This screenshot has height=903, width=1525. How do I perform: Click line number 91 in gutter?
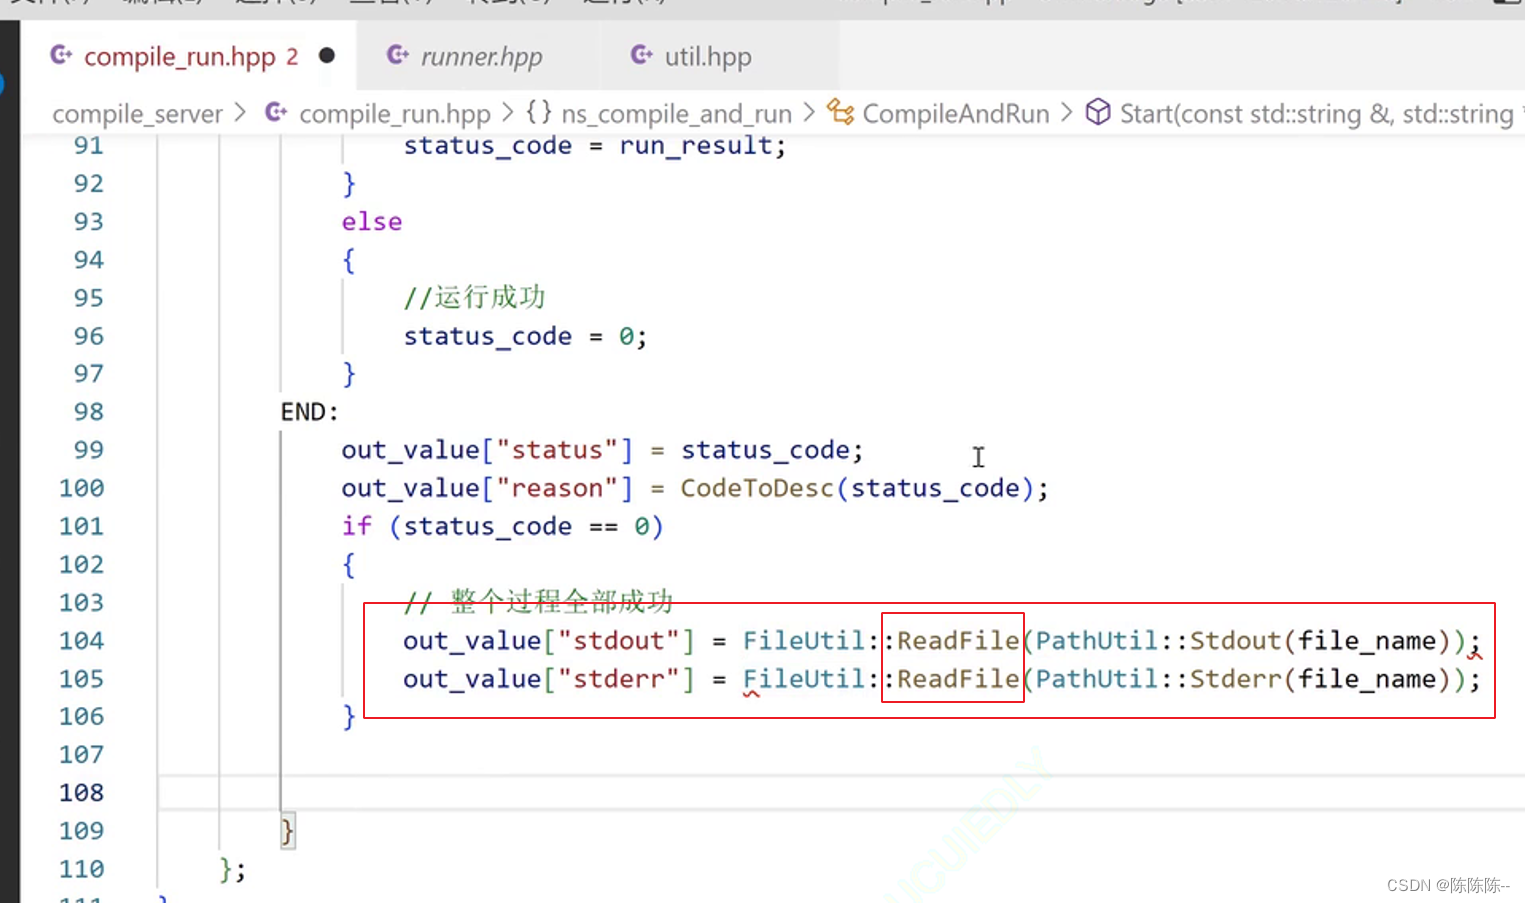tap(88, 146)
